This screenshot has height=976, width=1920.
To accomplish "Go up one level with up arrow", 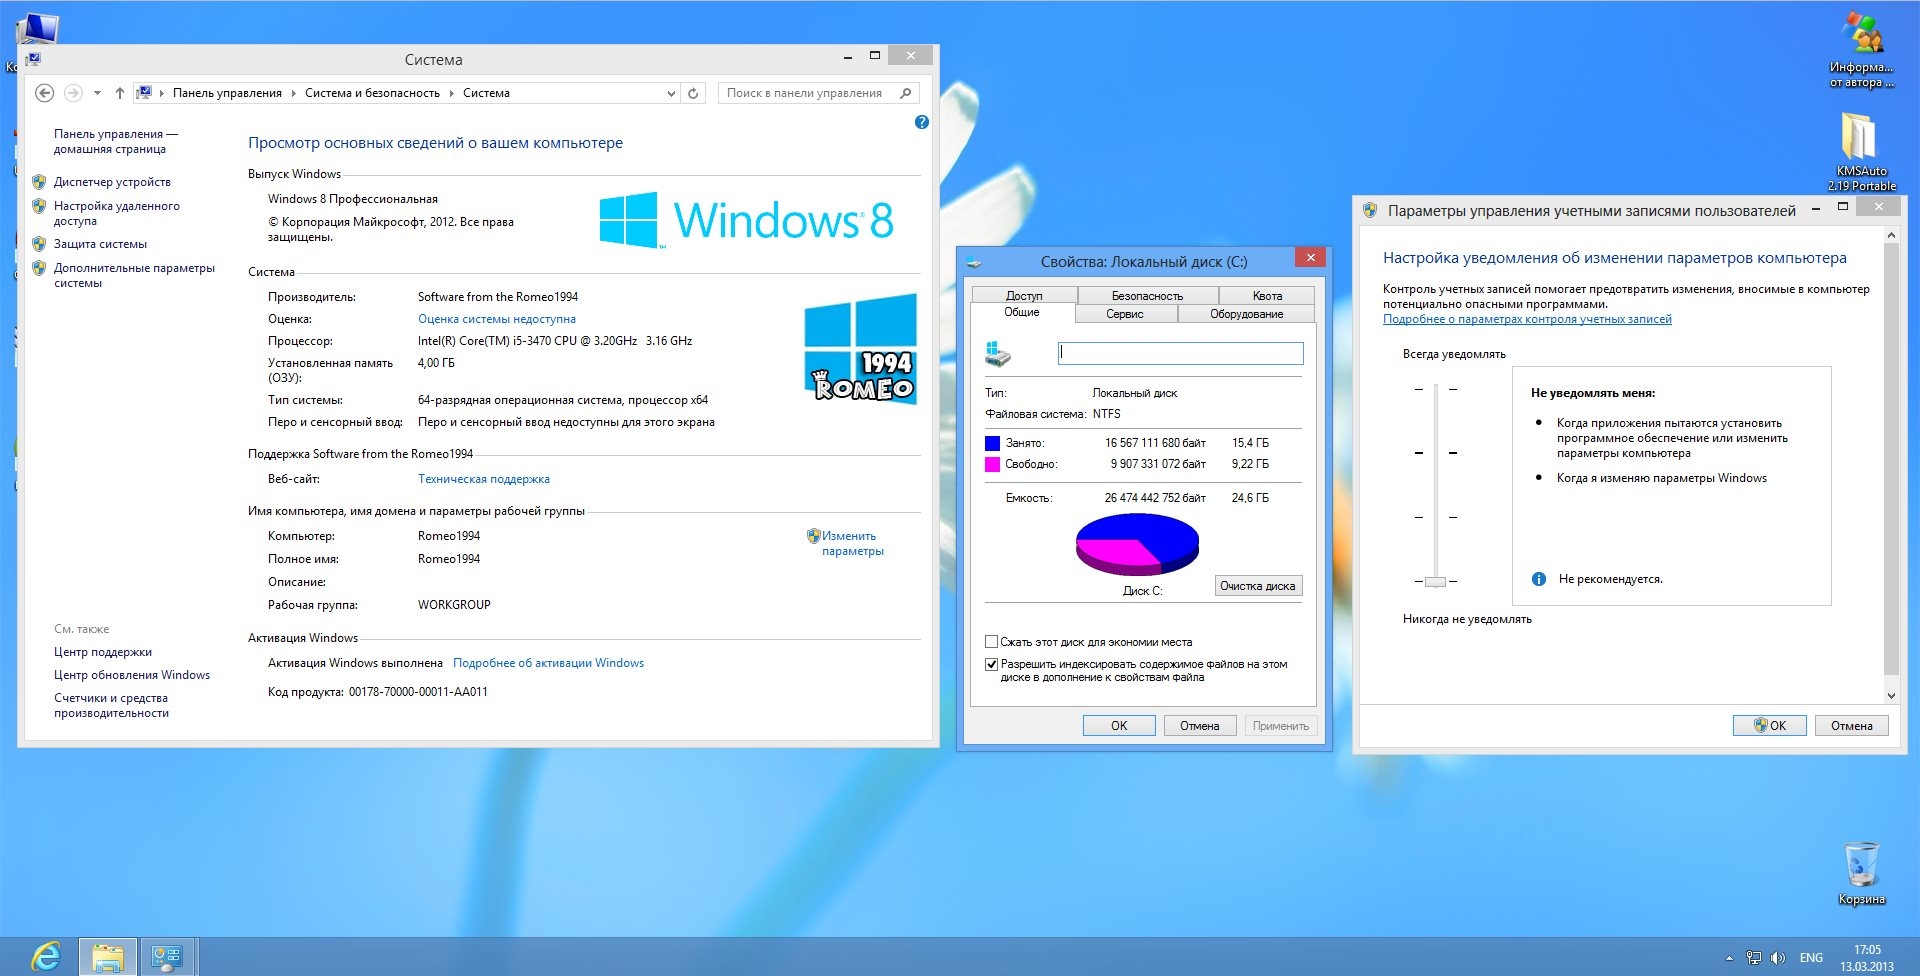I will tap(120, 93).
